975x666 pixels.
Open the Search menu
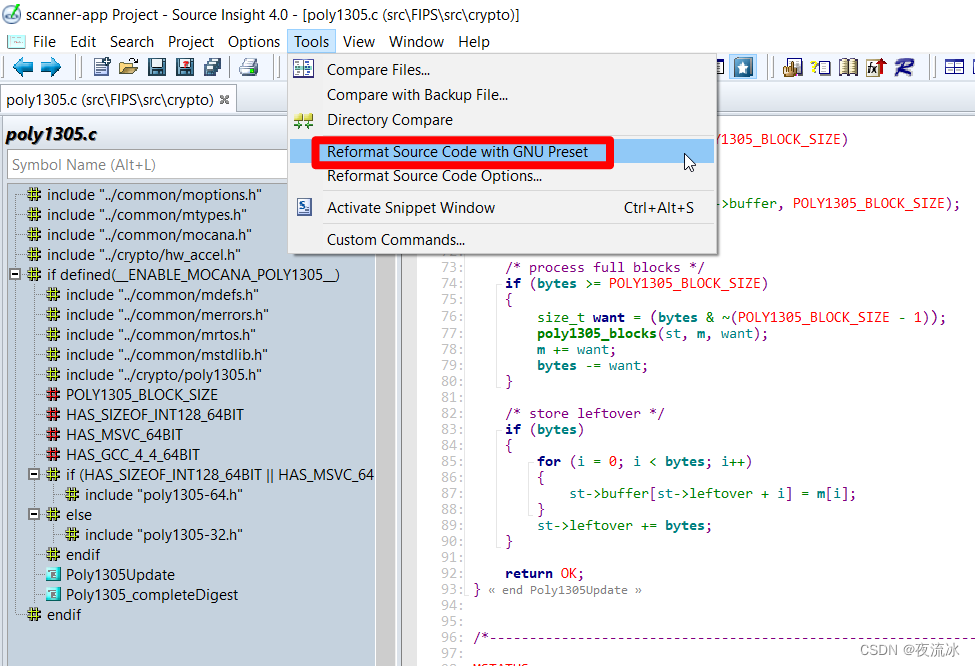[x=132, y=42]
